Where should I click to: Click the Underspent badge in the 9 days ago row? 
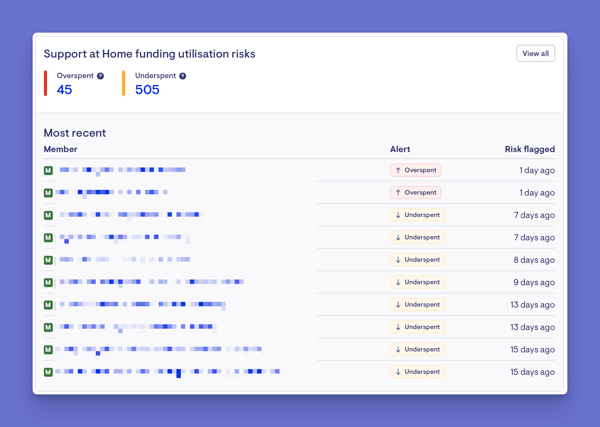[417, 282]
